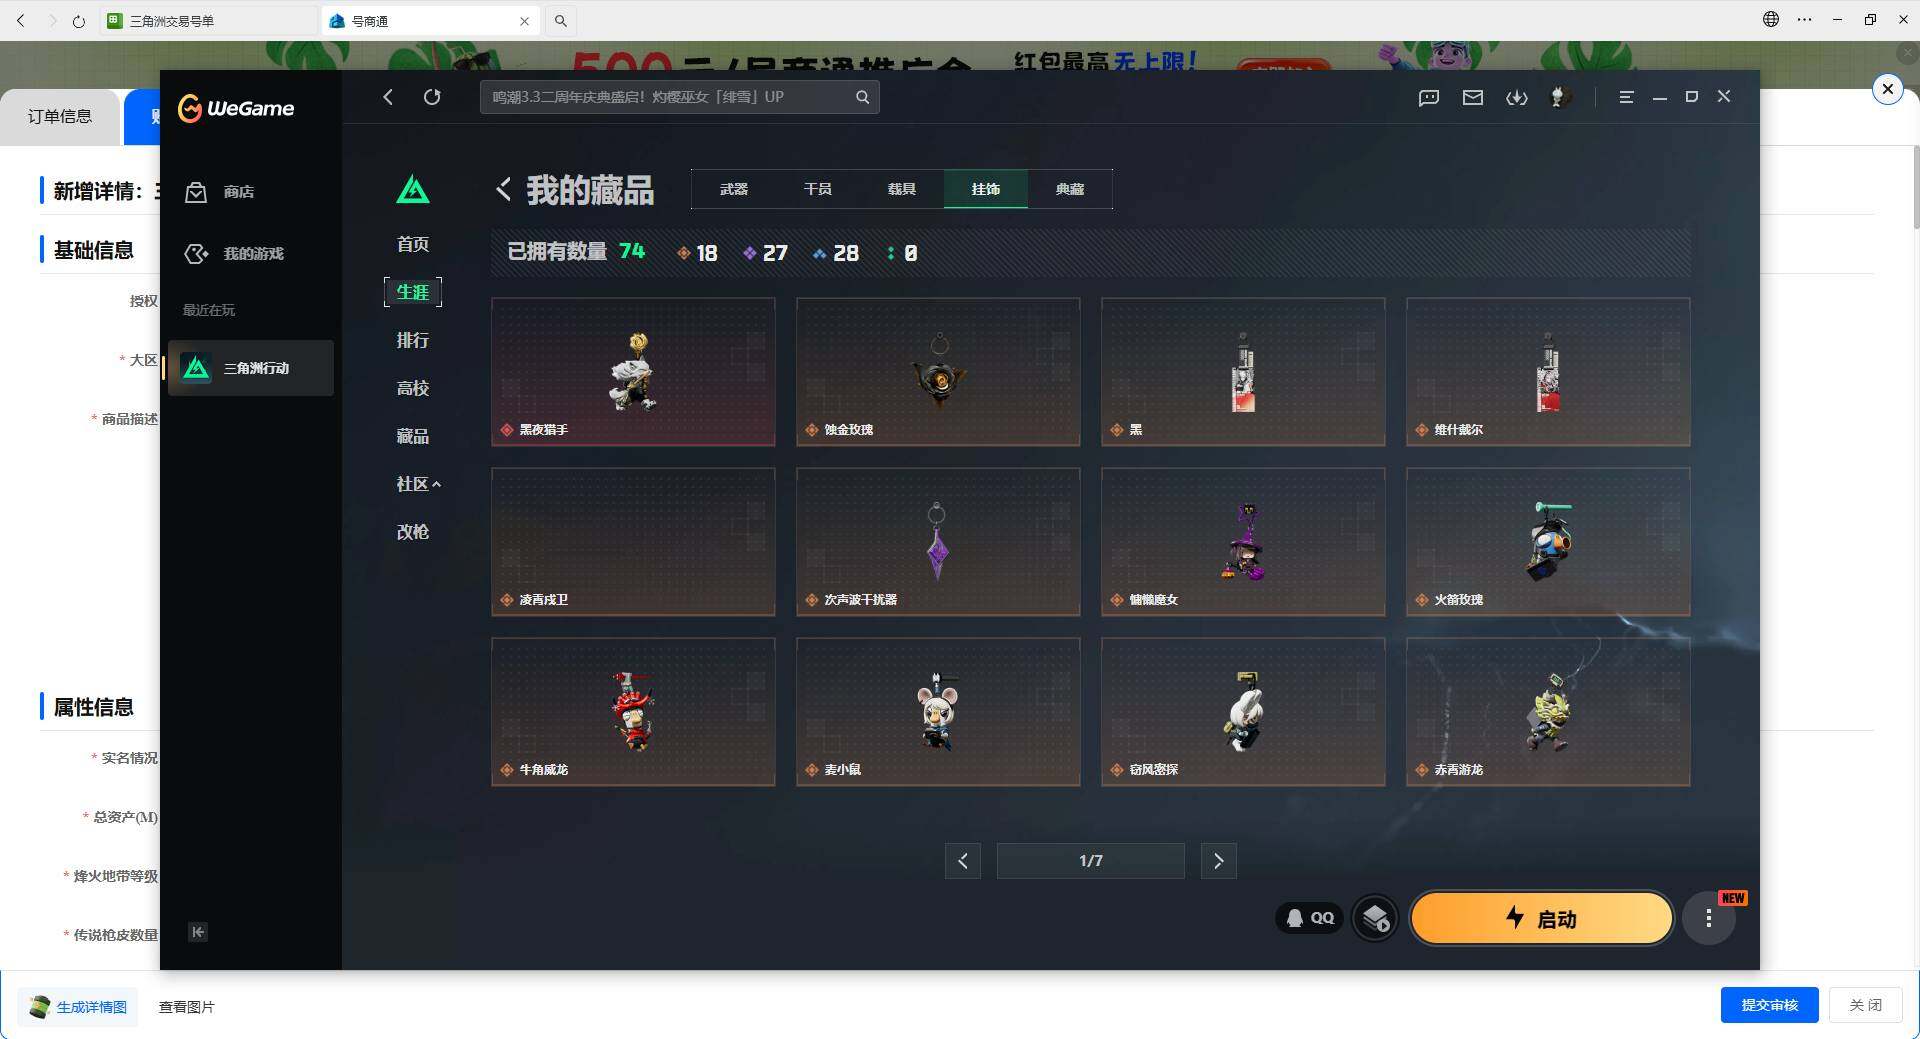This screenshot has height=1039, width=1920.
Task: Click the search magnifier in WeGame
Action: (x=862, y=97)
